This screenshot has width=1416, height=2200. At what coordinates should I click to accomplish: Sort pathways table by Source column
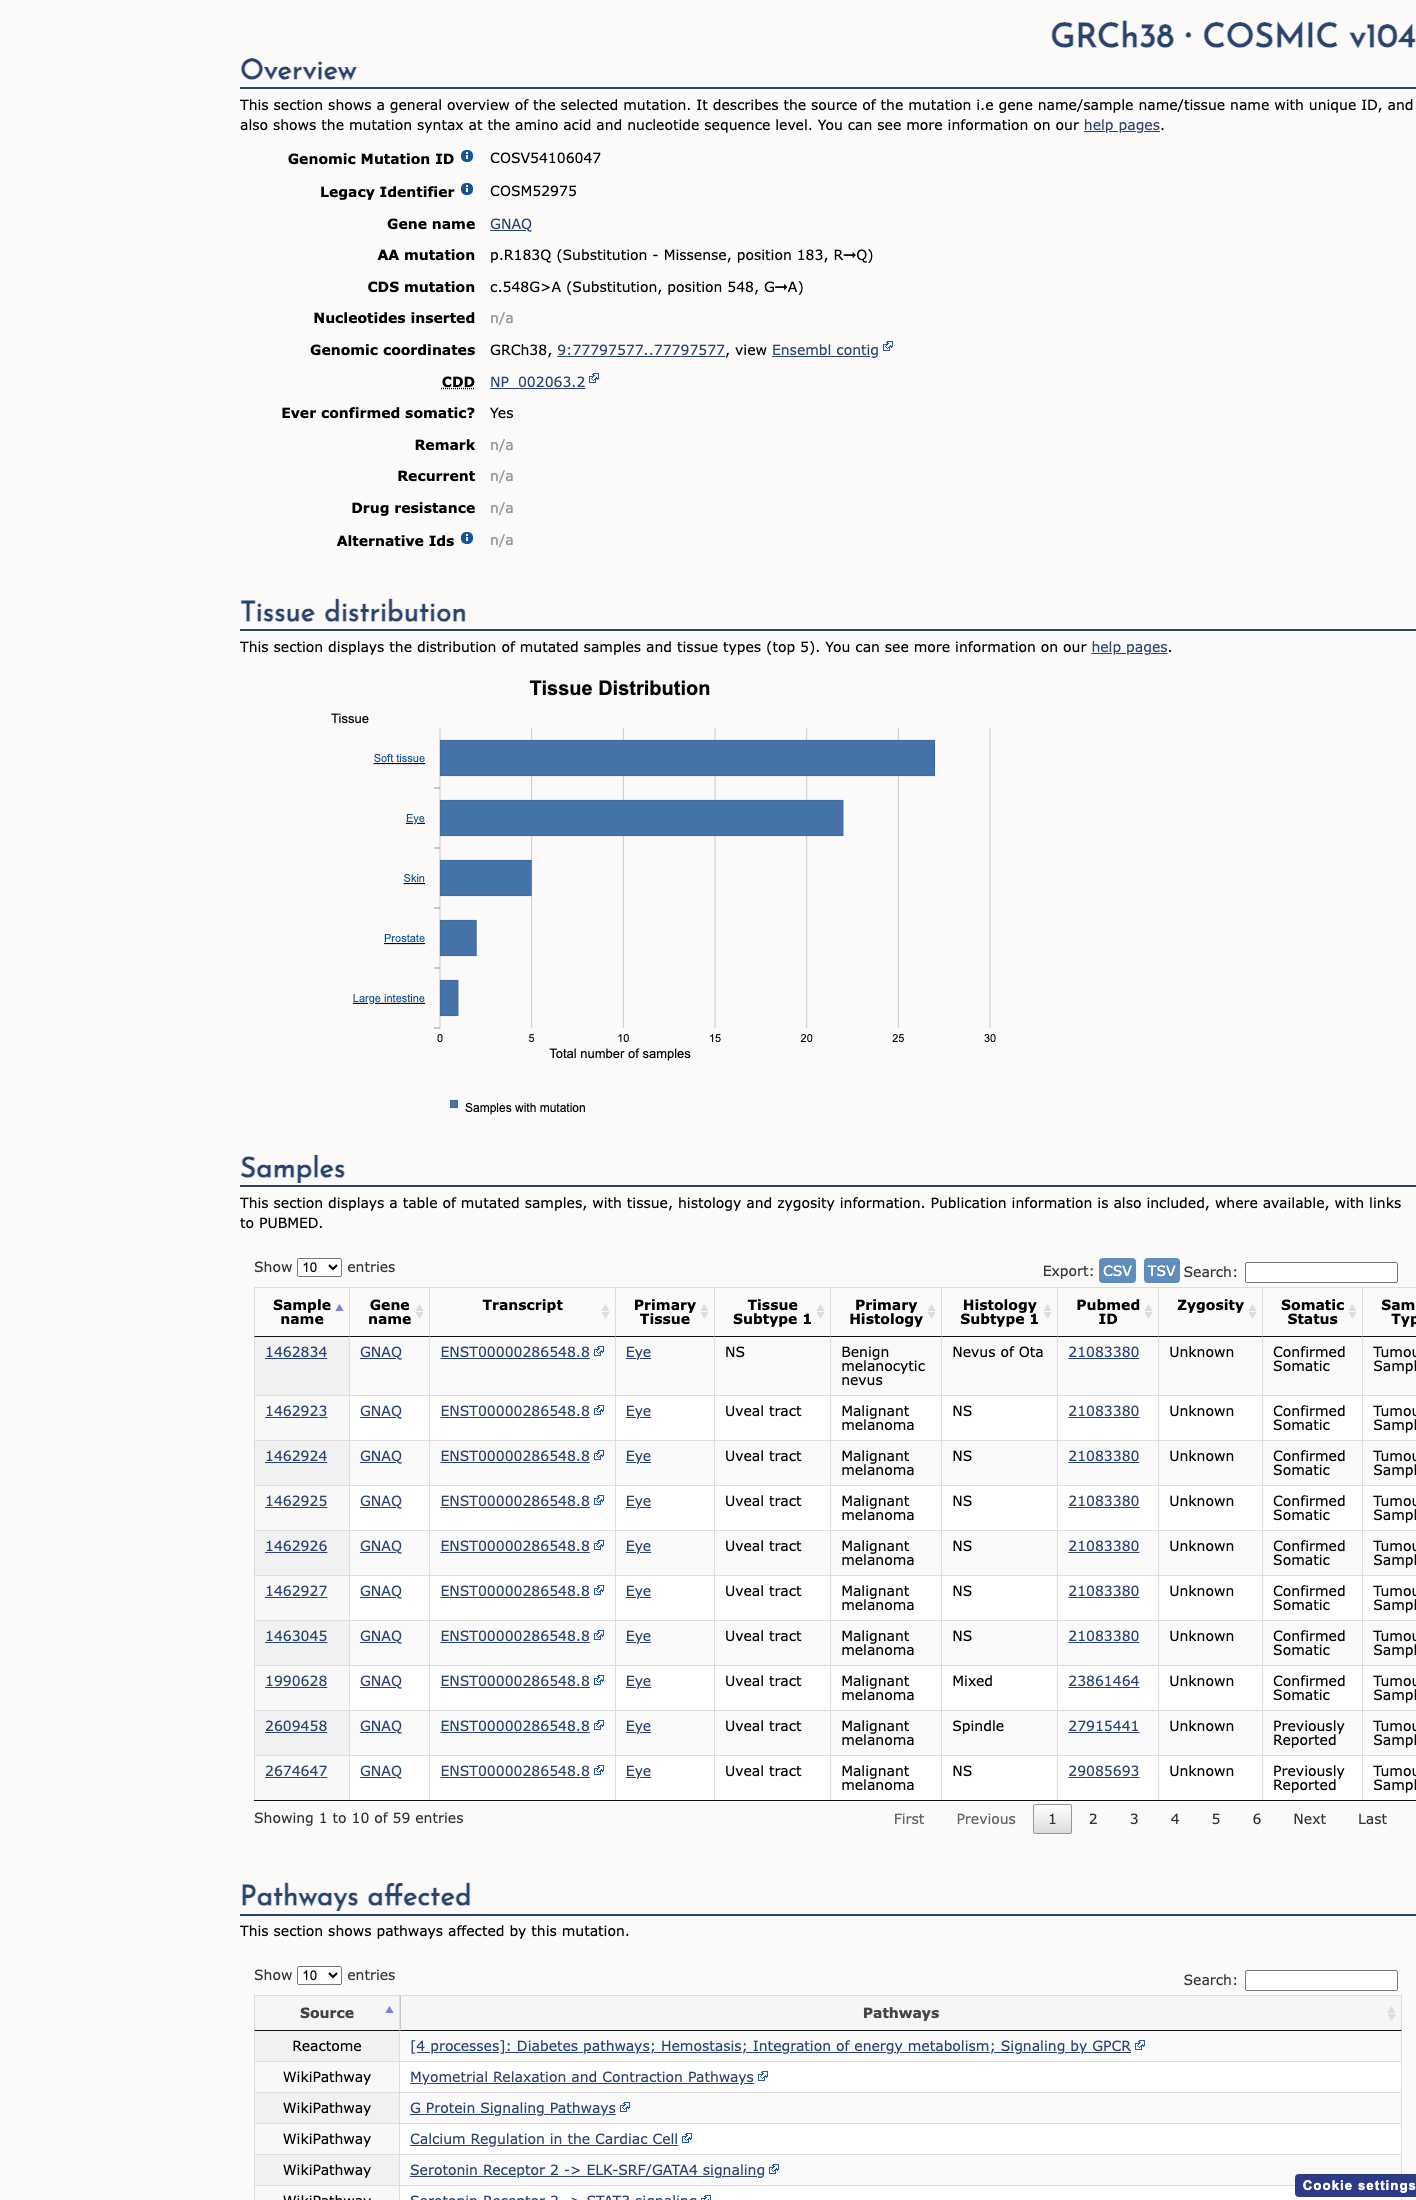327,2013
